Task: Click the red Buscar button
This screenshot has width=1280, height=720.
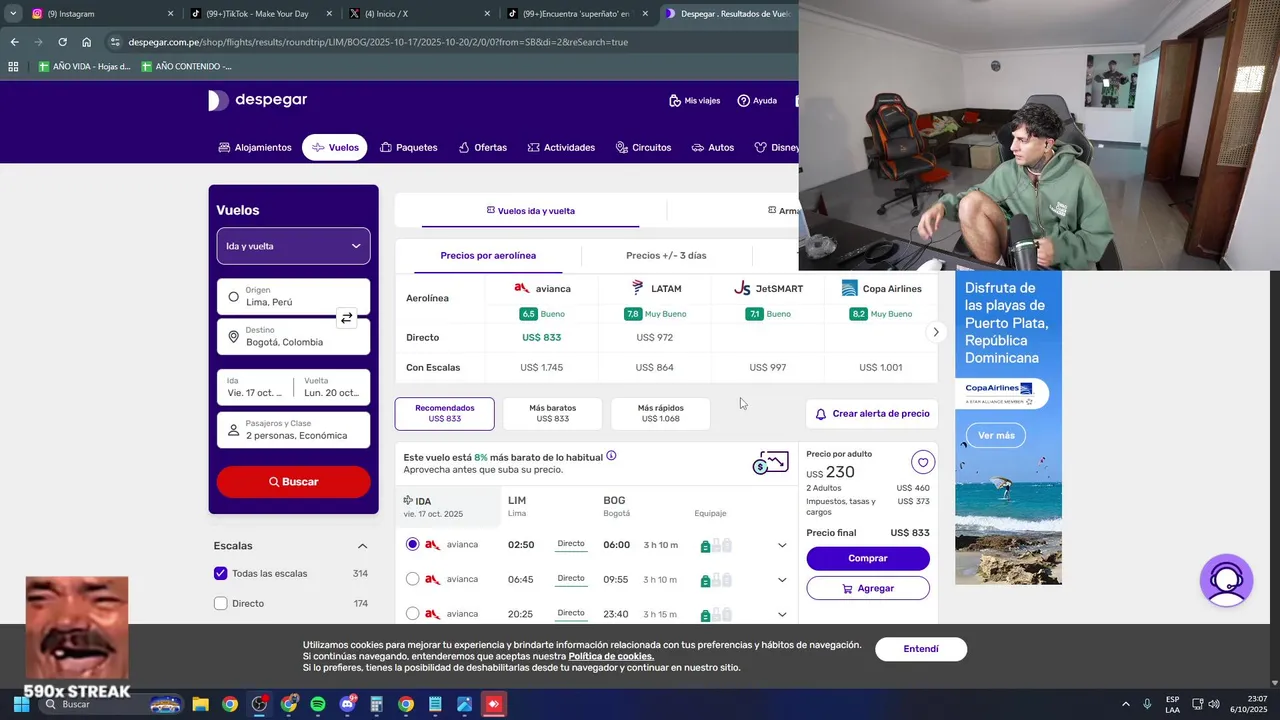Action: 293,482
